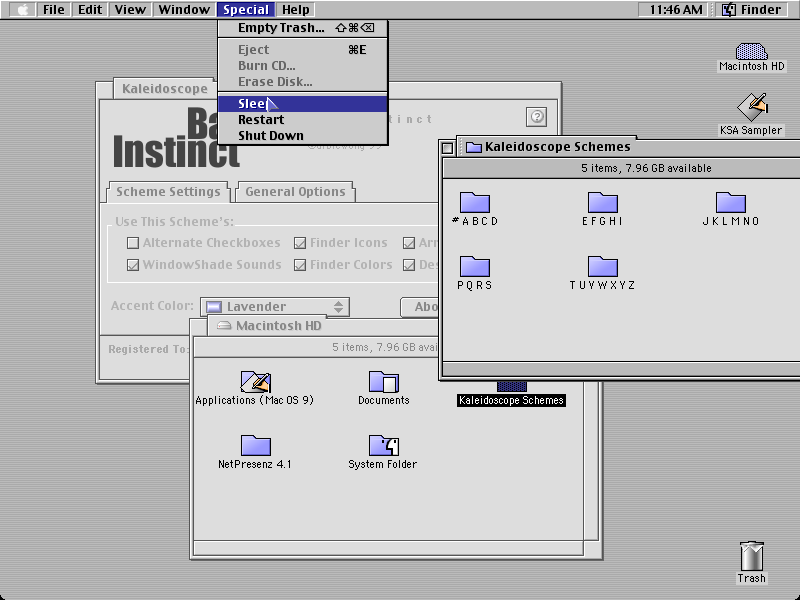
Task: Switch to the General Options tab
Action: click(x=295, y=192)
